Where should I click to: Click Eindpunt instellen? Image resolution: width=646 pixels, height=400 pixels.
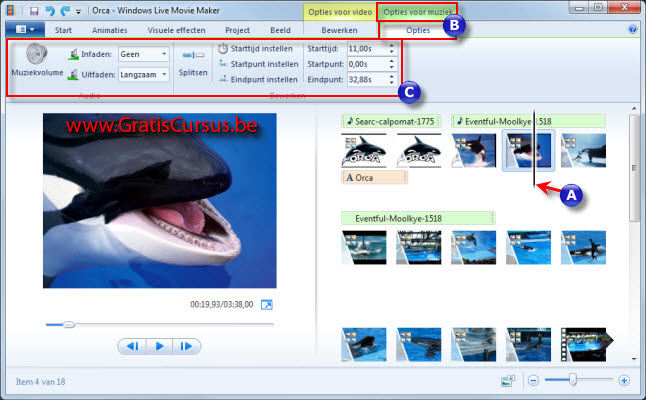pos(258,79)
